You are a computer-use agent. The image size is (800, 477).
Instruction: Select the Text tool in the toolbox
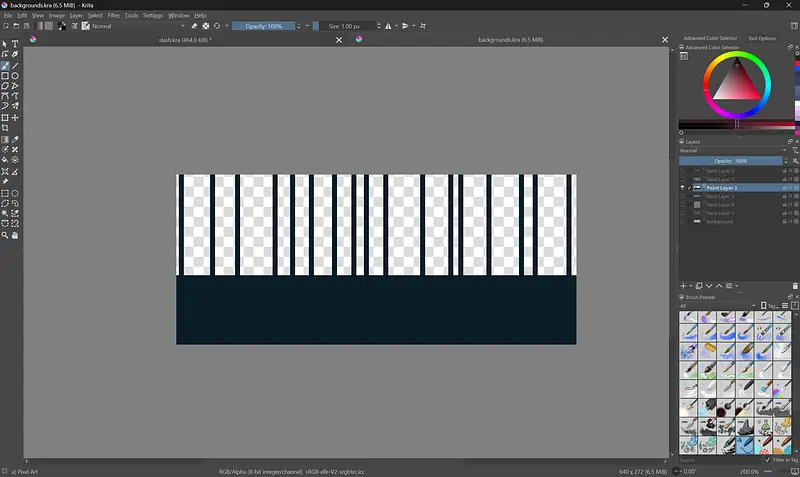click(x=15, y=44)
